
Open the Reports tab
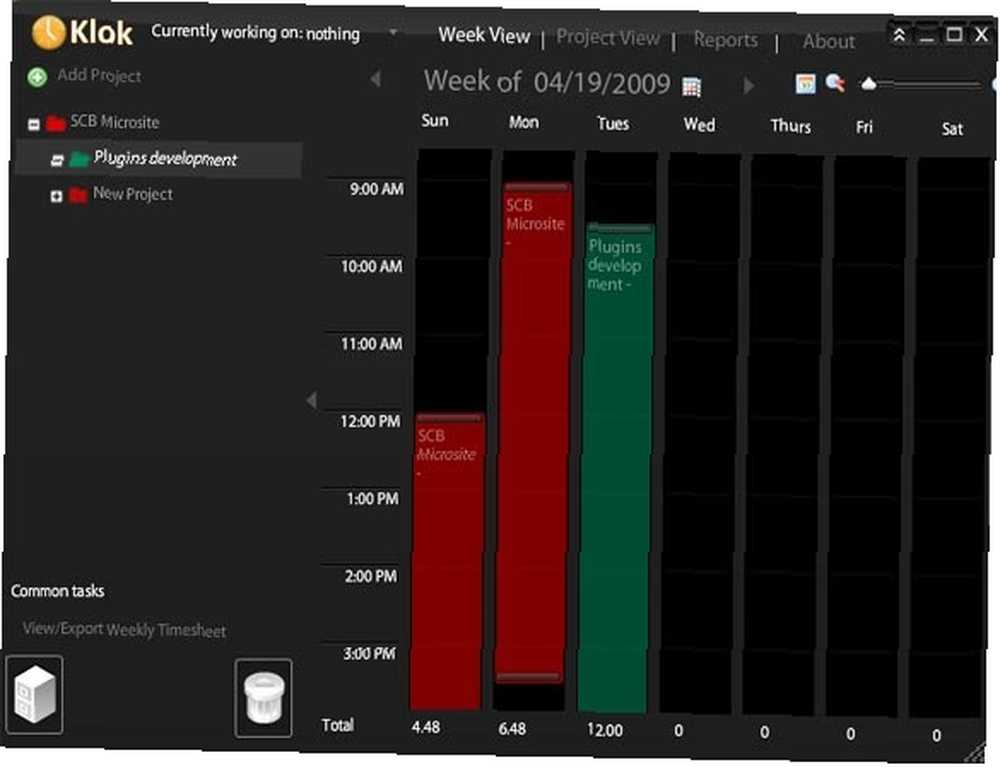726,40
